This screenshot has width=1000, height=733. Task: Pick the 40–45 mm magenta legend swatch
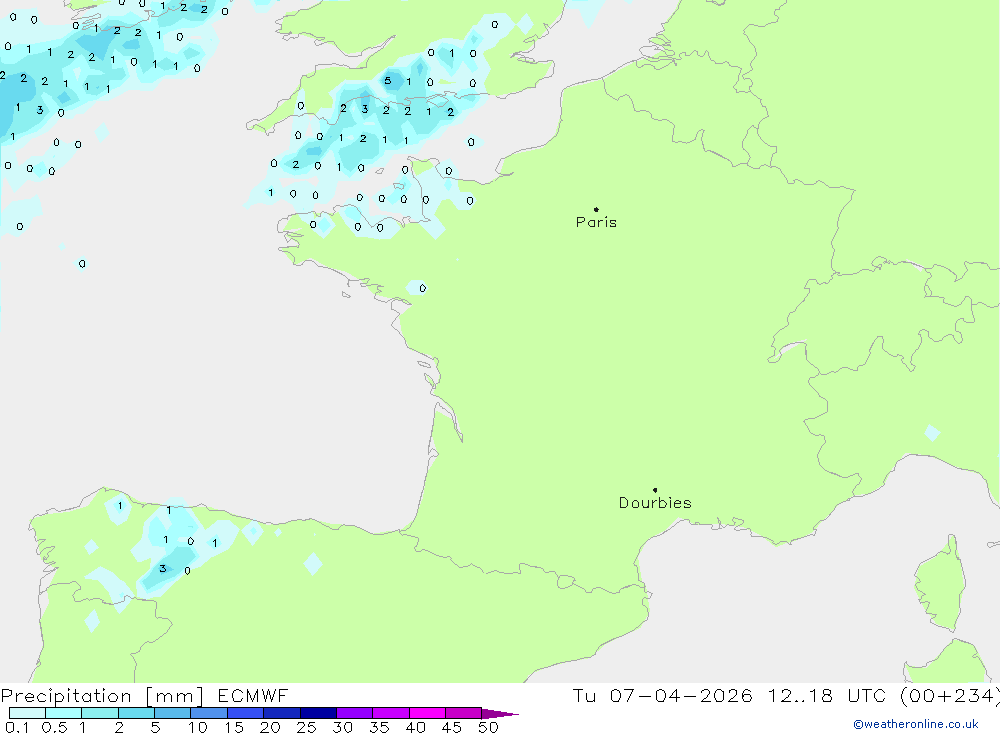tap(427, 713)
